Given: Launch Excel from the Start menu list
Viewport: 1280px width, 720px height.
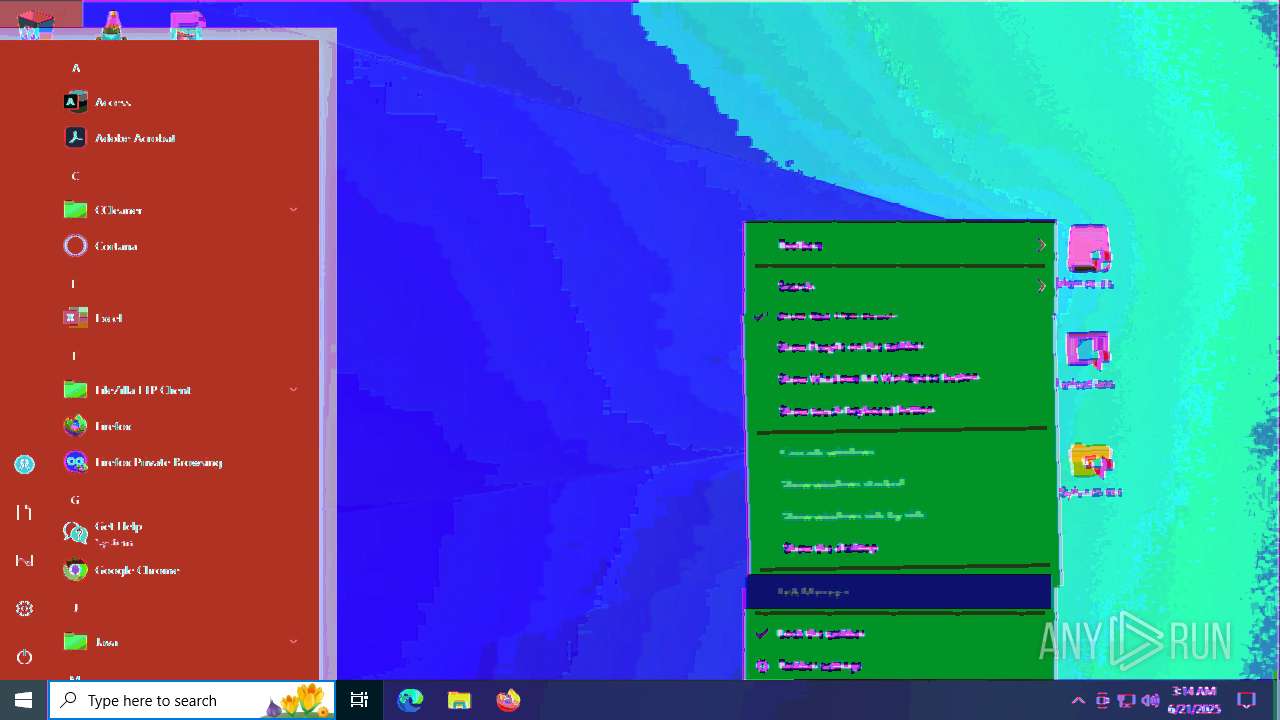Looking at the screenshot, I should [180, 318].
